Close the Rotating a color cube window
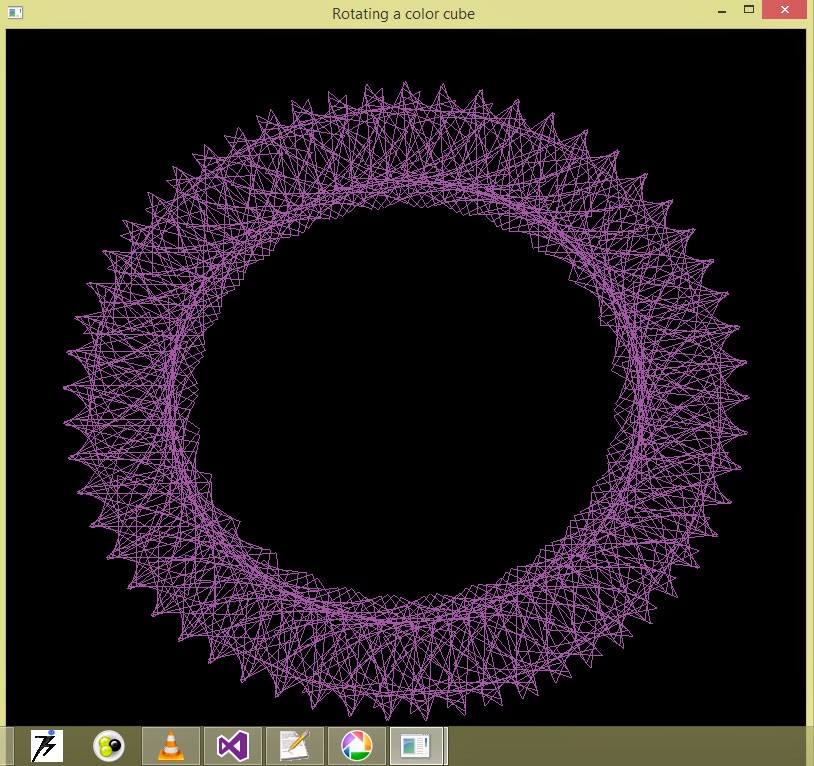Viewport: 814px width, 766px height. click(x=783, y=10)
